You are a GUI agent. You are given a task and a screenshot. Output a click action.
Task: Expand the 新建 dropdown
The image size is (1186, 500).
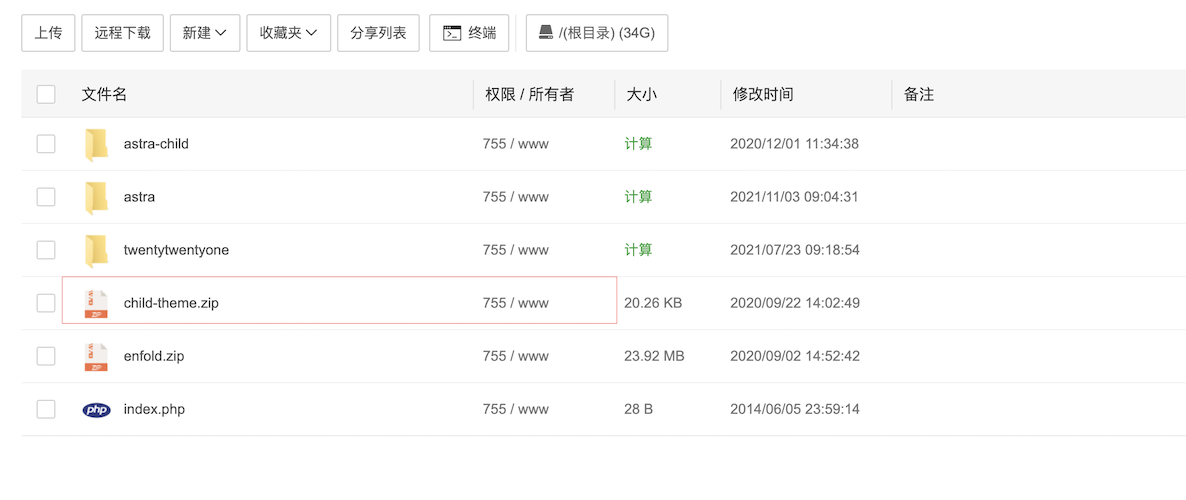click(204, 33)
